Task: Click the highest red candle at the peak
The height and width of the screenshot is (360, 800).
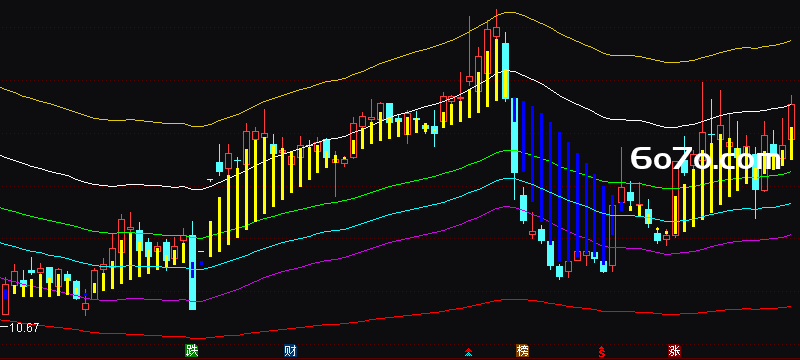Action: [x=496, y=32]
